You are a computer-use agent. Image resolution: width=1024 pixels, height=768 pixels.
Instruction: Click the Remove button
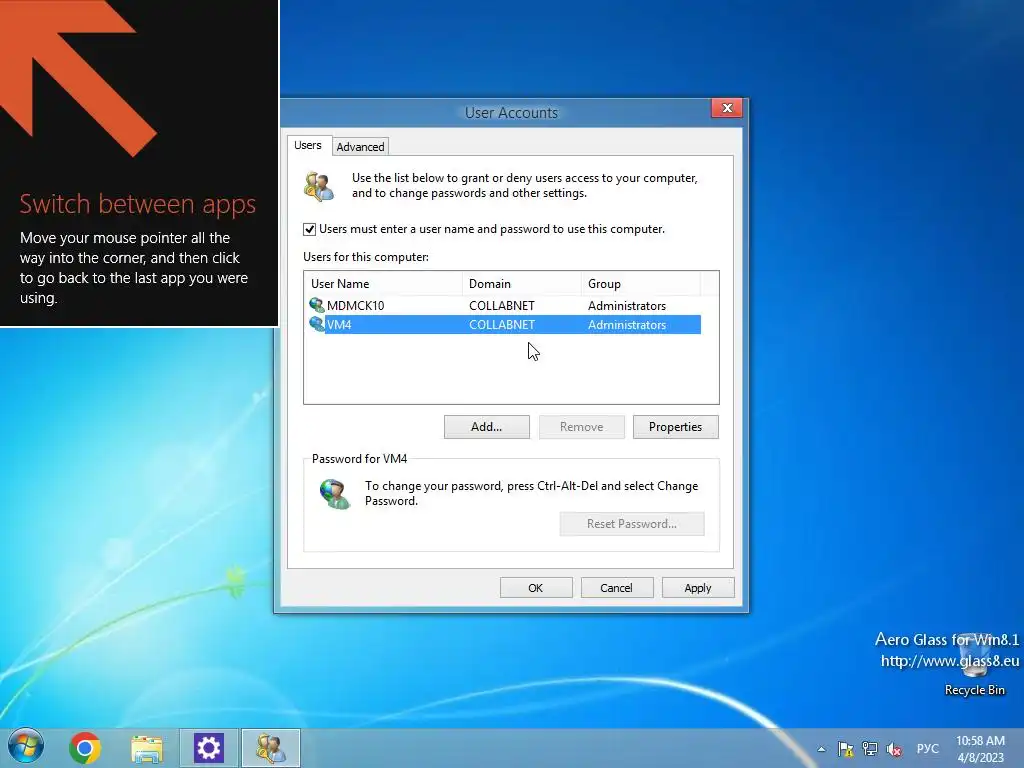[581, 427]
